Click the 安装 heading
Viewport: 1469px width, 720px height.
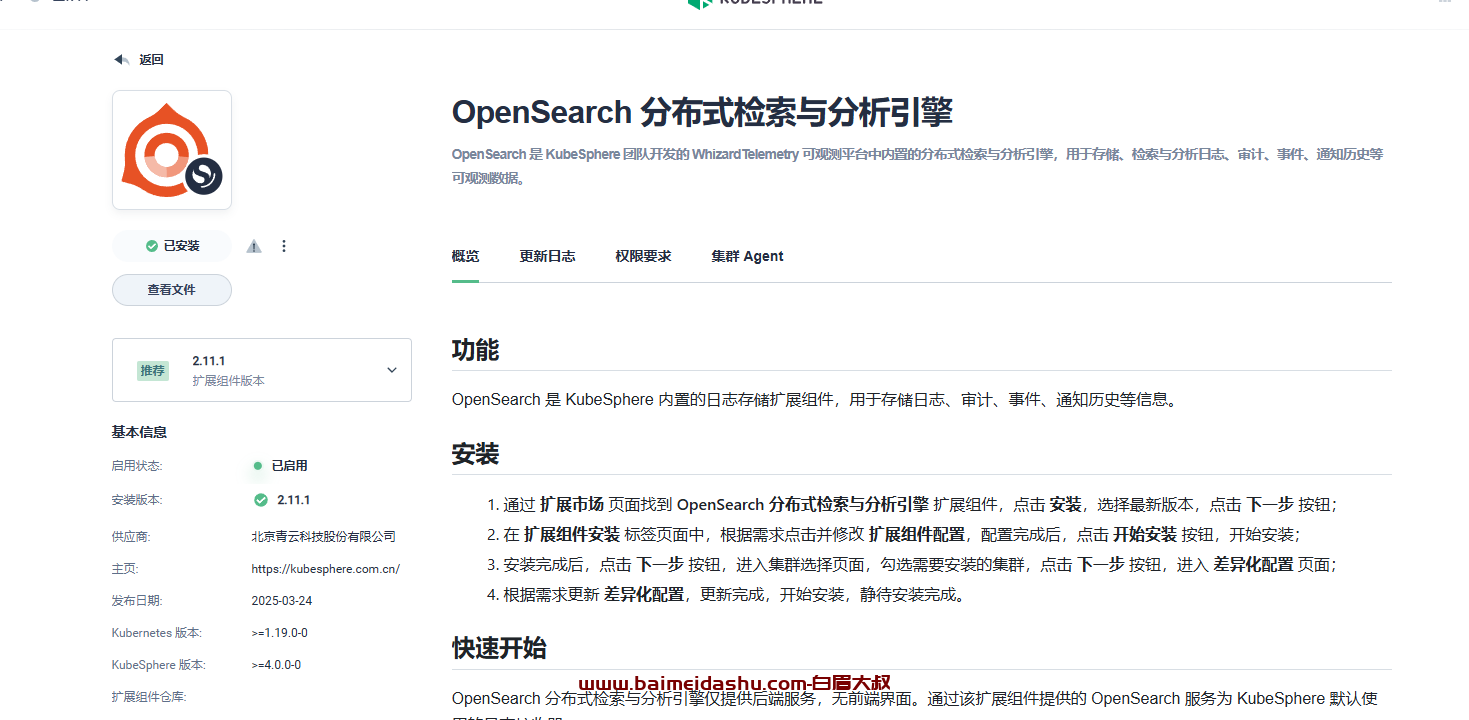pos(475,454)
